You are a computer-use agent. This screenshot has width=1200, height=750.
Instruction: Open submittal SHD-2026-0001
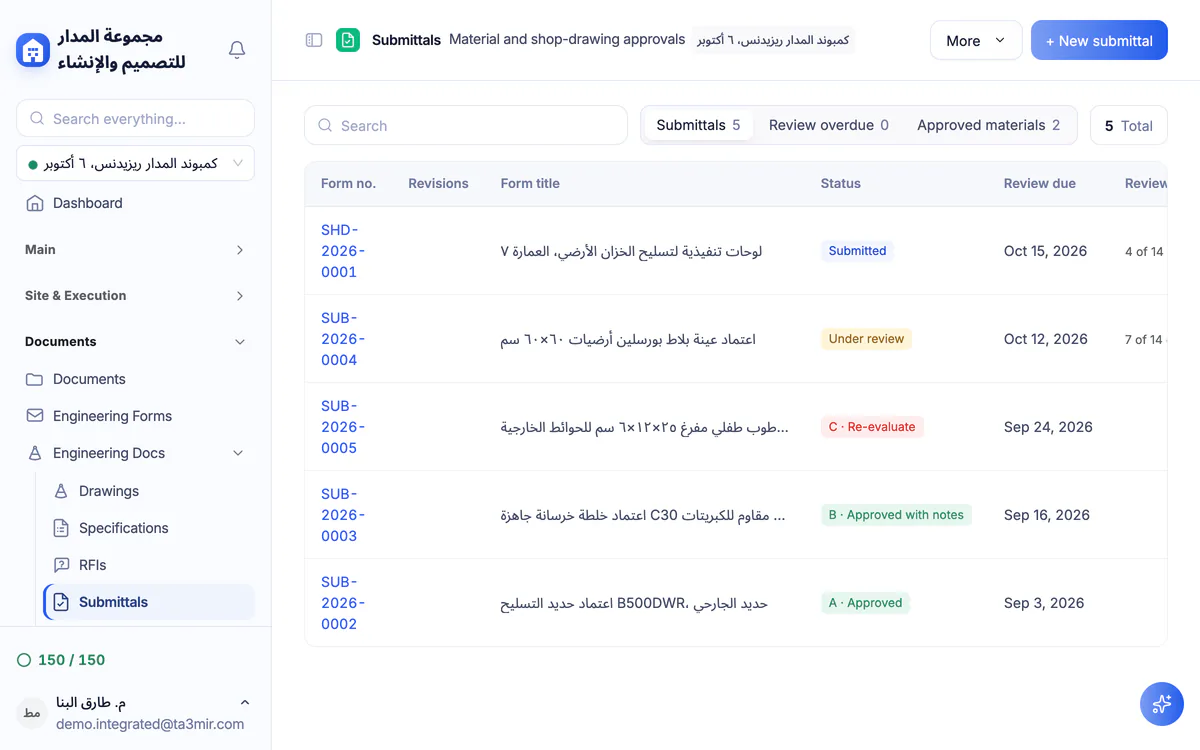pos(343,251)
